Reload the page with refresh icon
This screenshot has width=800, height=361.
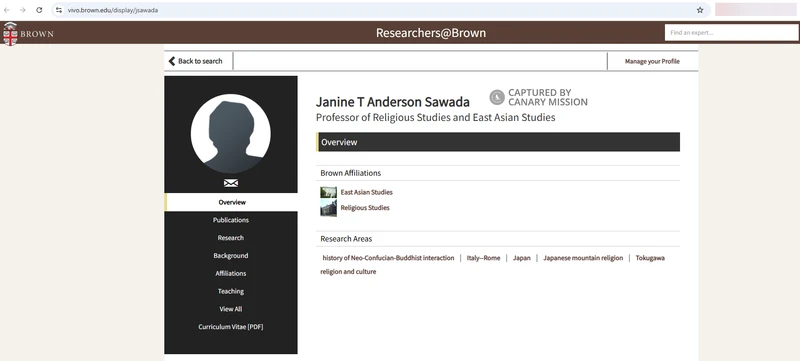point(39,10)
